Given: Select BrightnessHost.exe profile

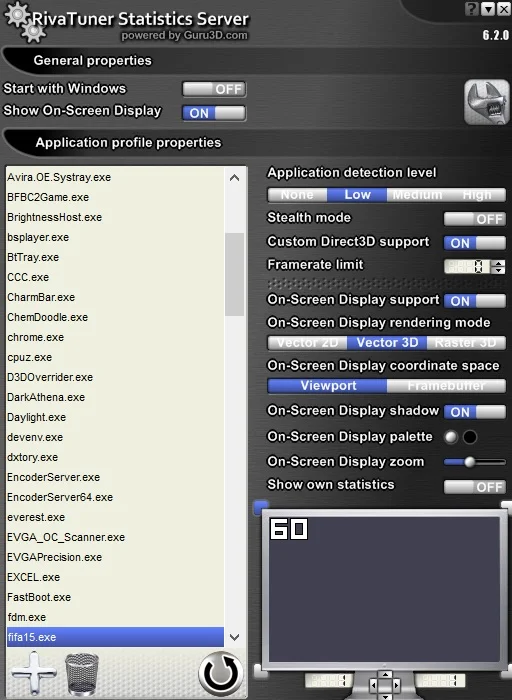Looking at the screenshot, I should pos(115,217).
